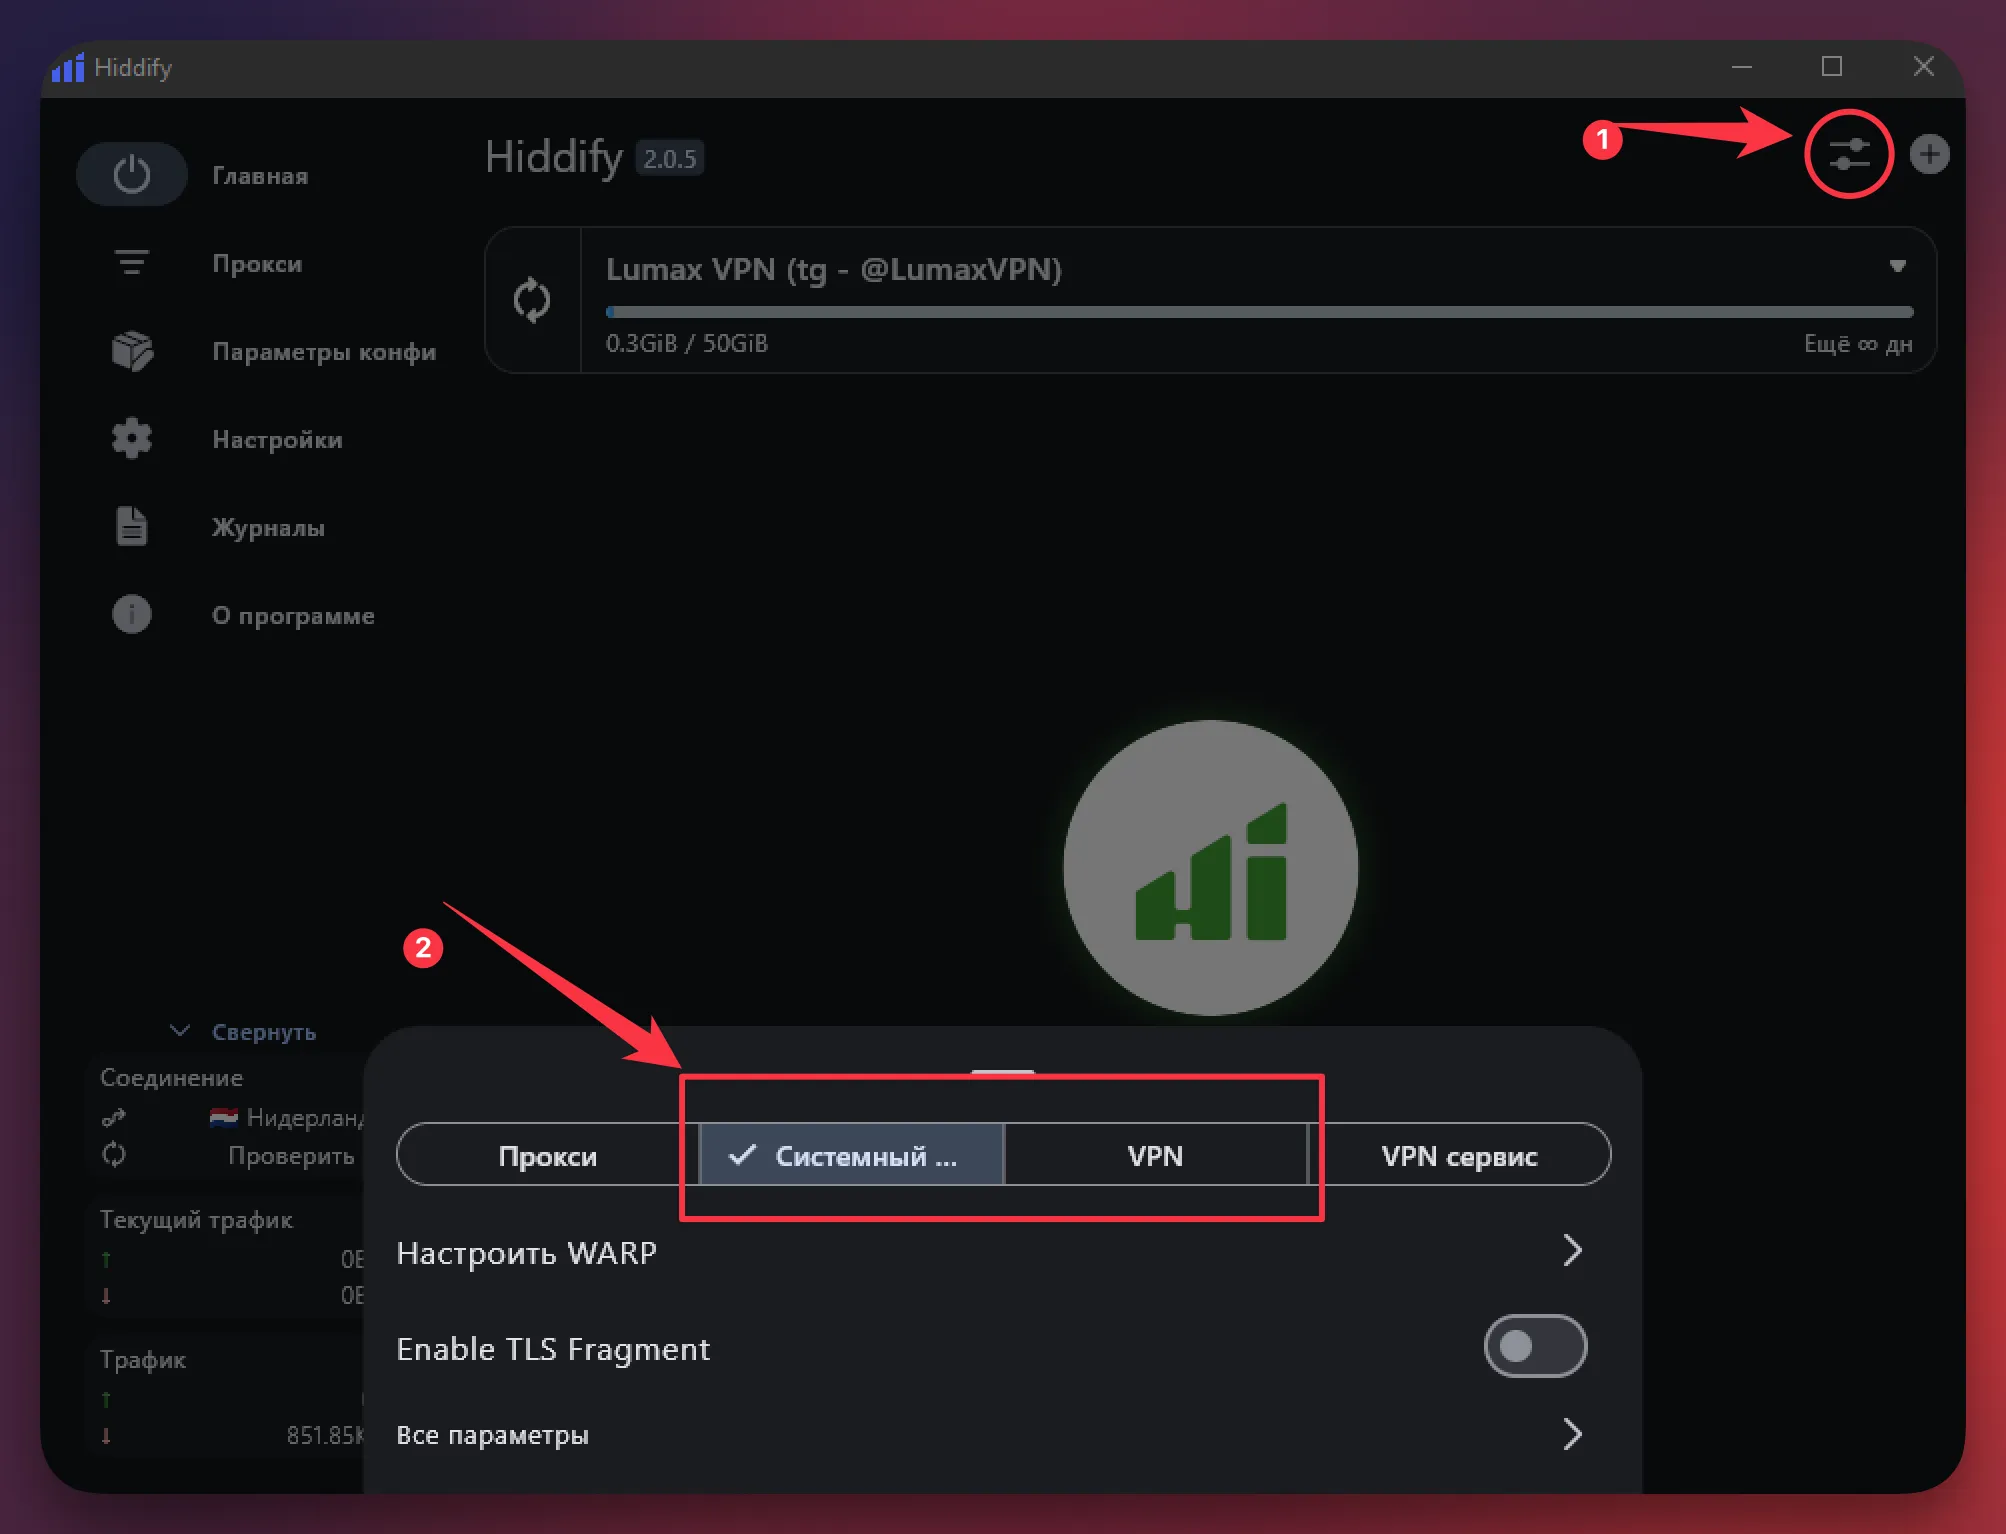The image size is (2006, 1534).
Task: Add a new profile with the plus icon
Action: (x=1929, y=154)
